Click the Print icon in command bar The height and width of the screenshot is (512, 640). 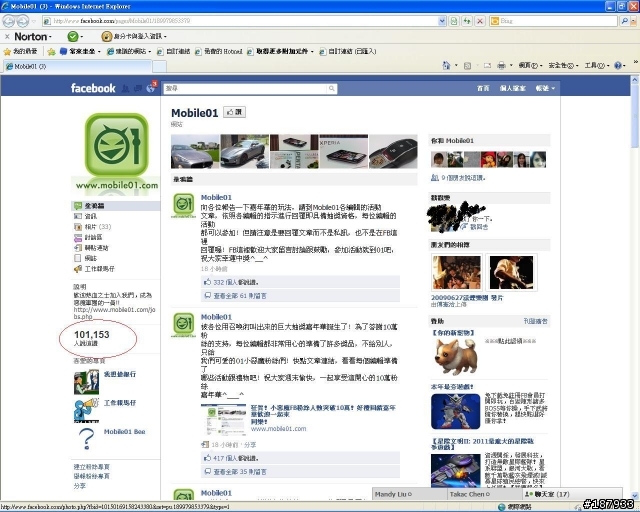(x=502, y=65)
